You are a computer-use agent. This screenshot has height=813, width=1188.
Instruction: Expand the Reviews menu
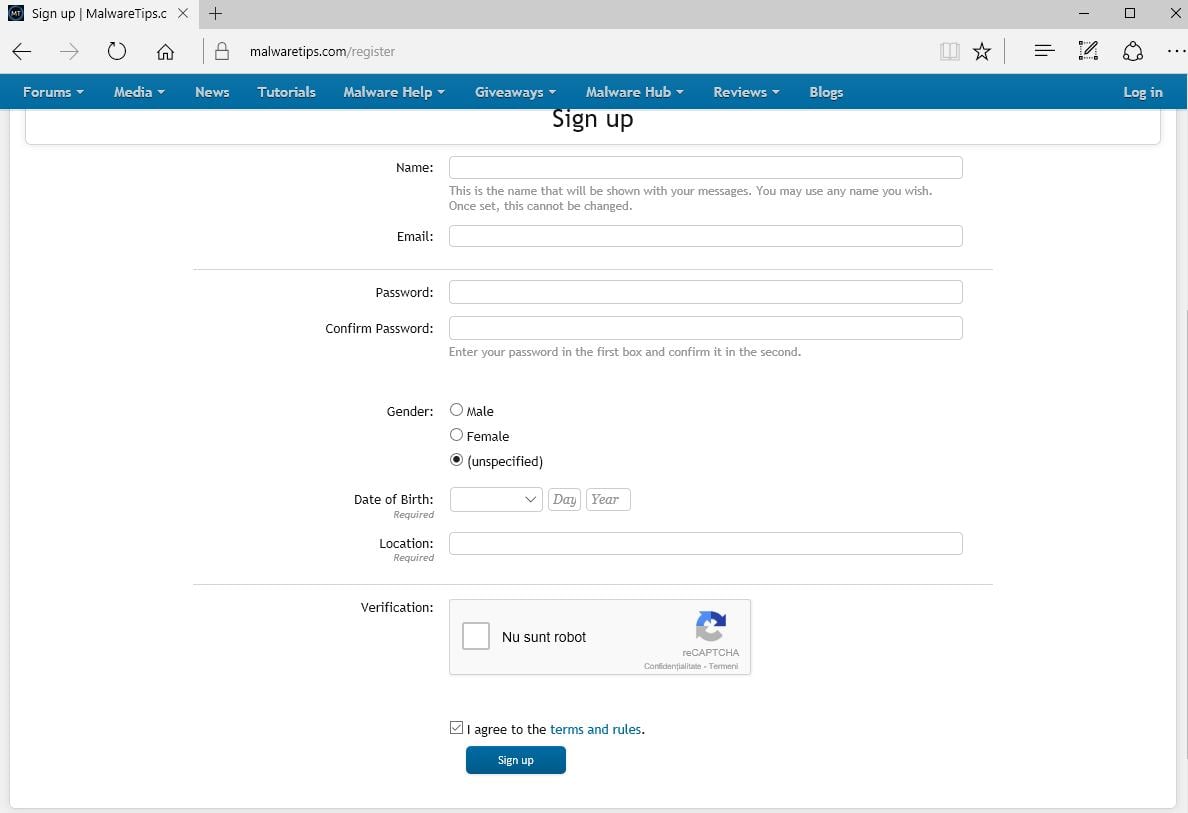(x=746, y=92)
